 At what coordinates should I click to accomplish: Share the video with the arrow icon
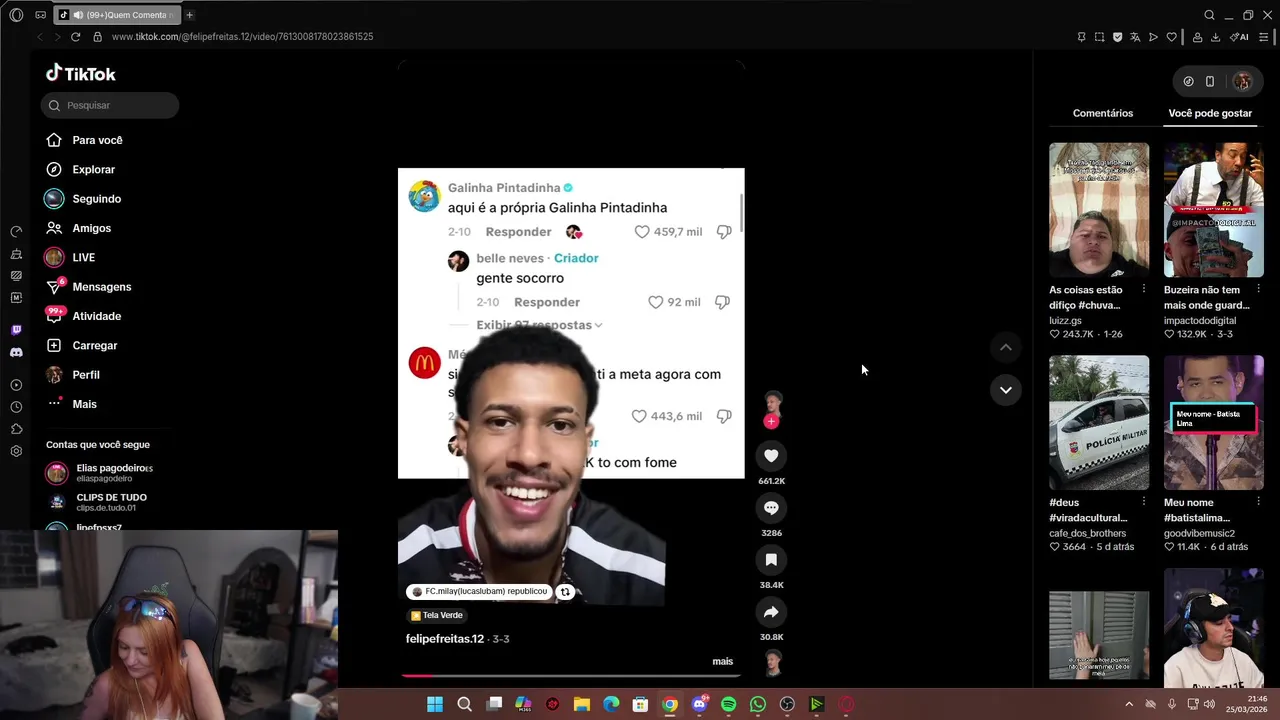point(771,612)
